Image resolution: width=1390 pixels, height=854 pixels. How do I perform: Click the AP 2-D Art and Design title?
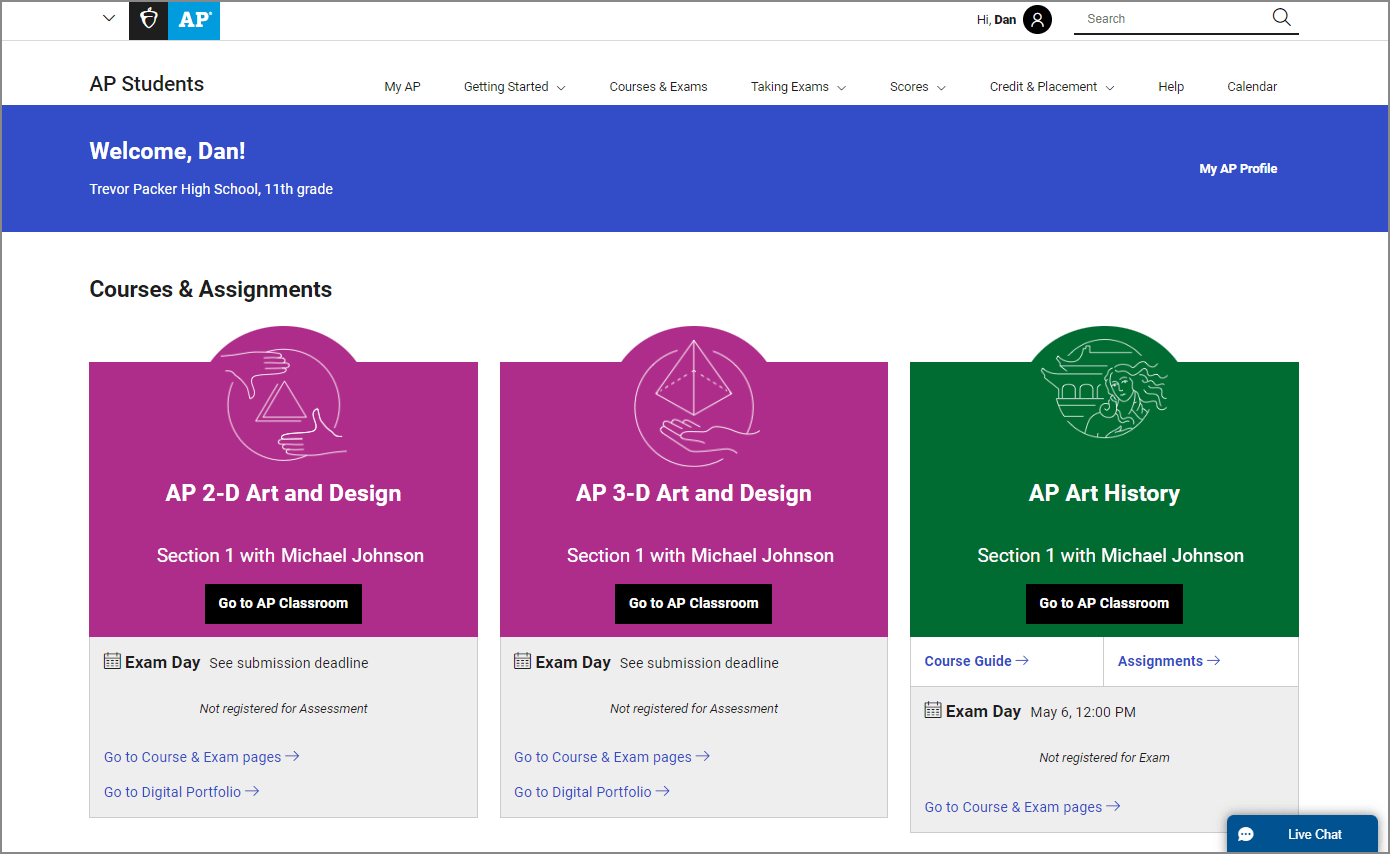(x=283, y=494)
